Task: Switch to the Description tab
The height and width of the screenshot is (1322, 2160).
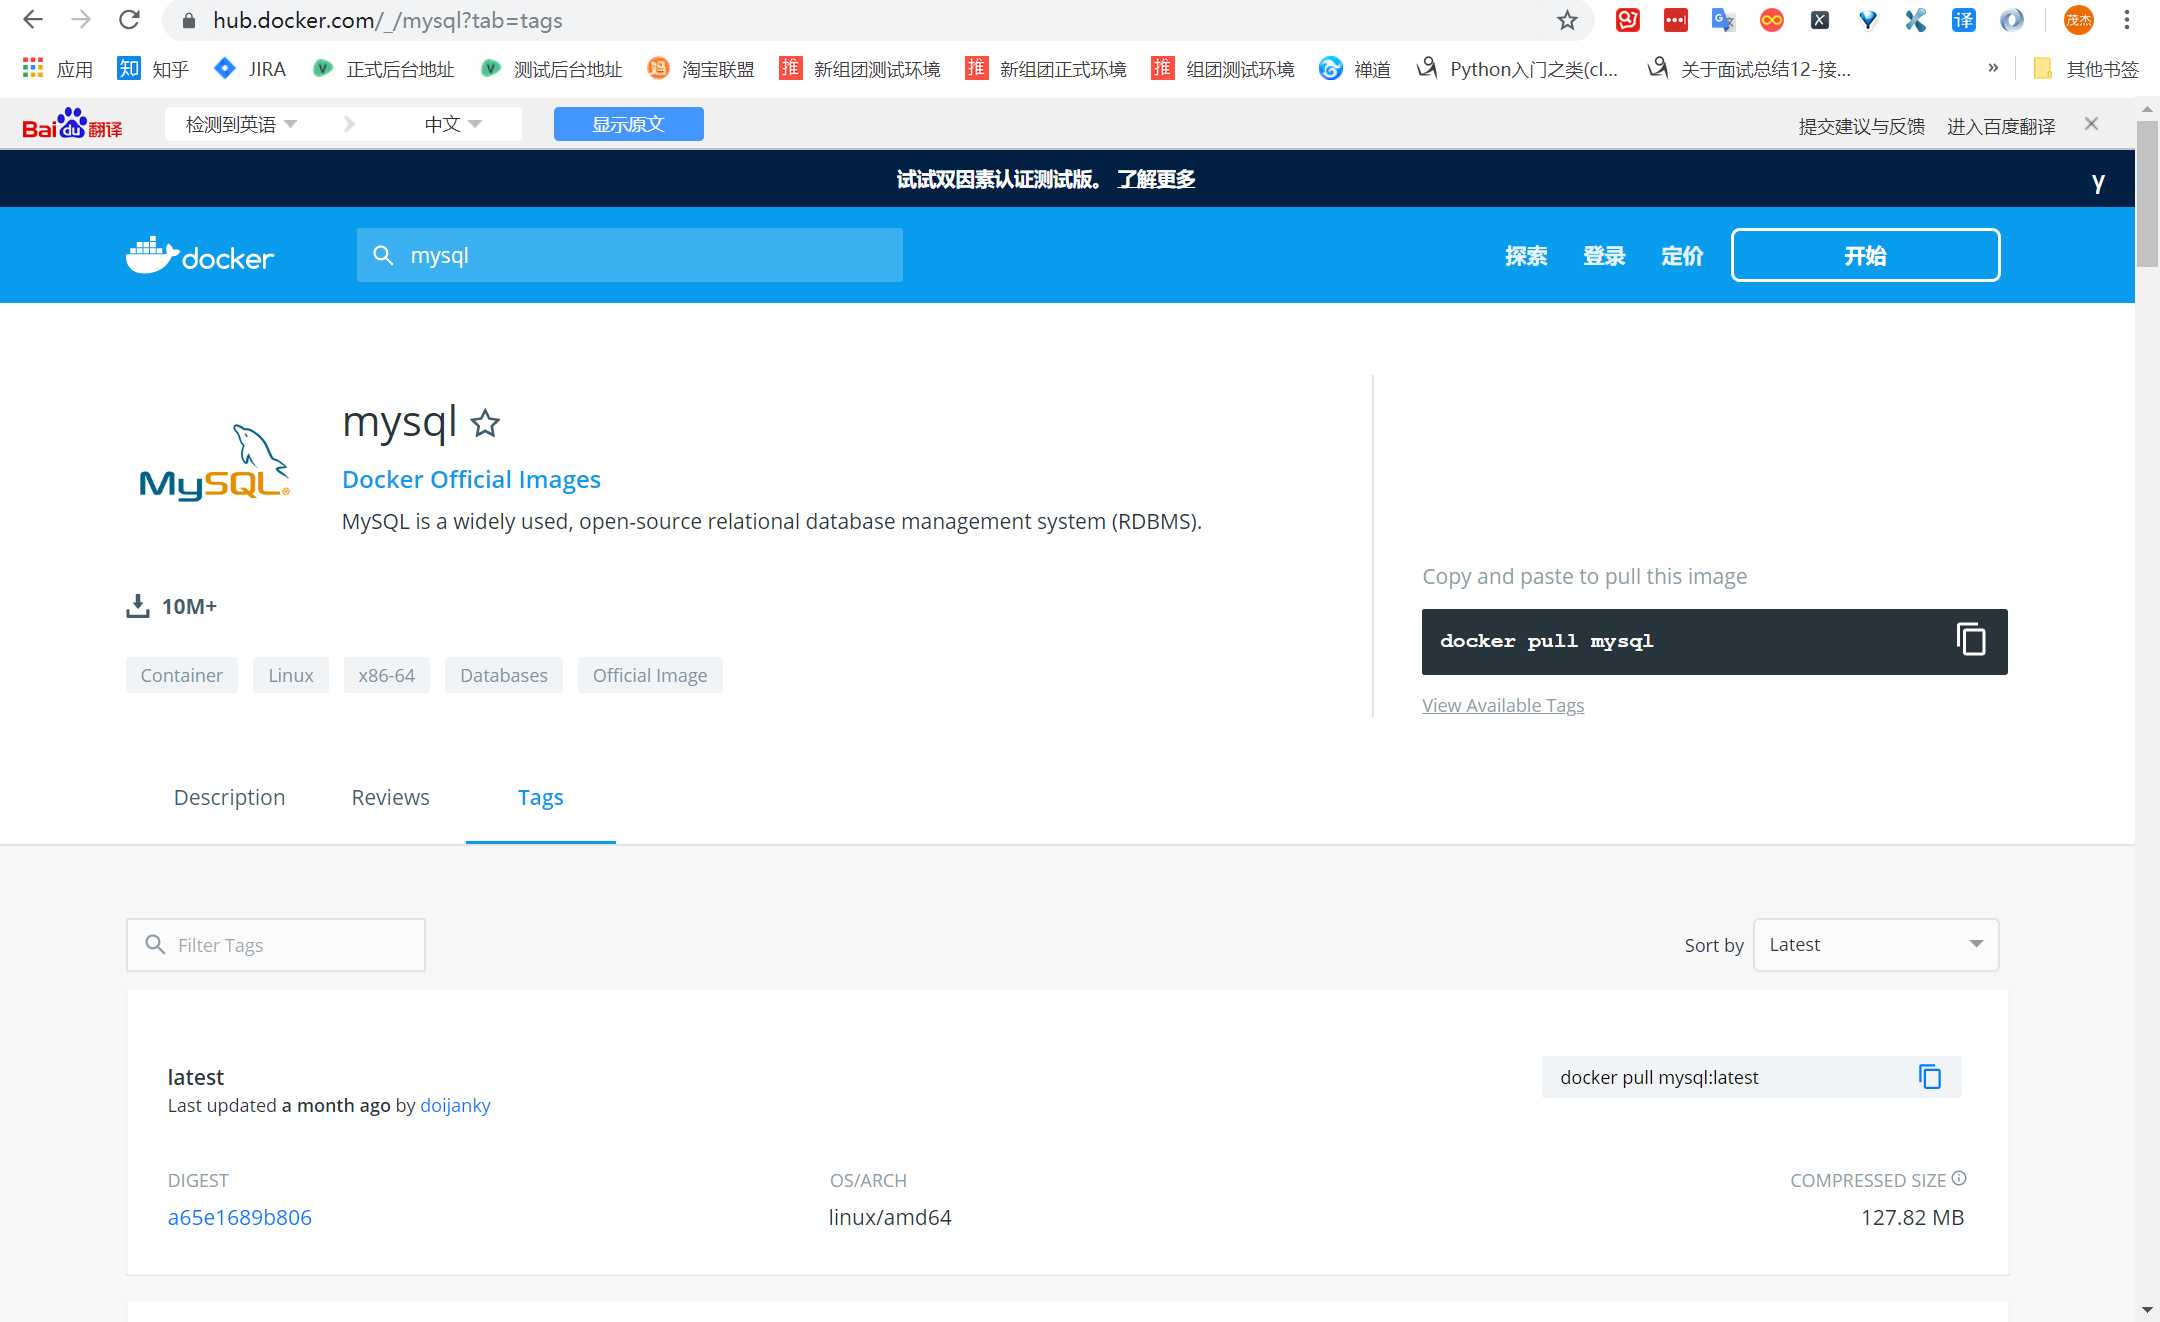Action: 229,797
